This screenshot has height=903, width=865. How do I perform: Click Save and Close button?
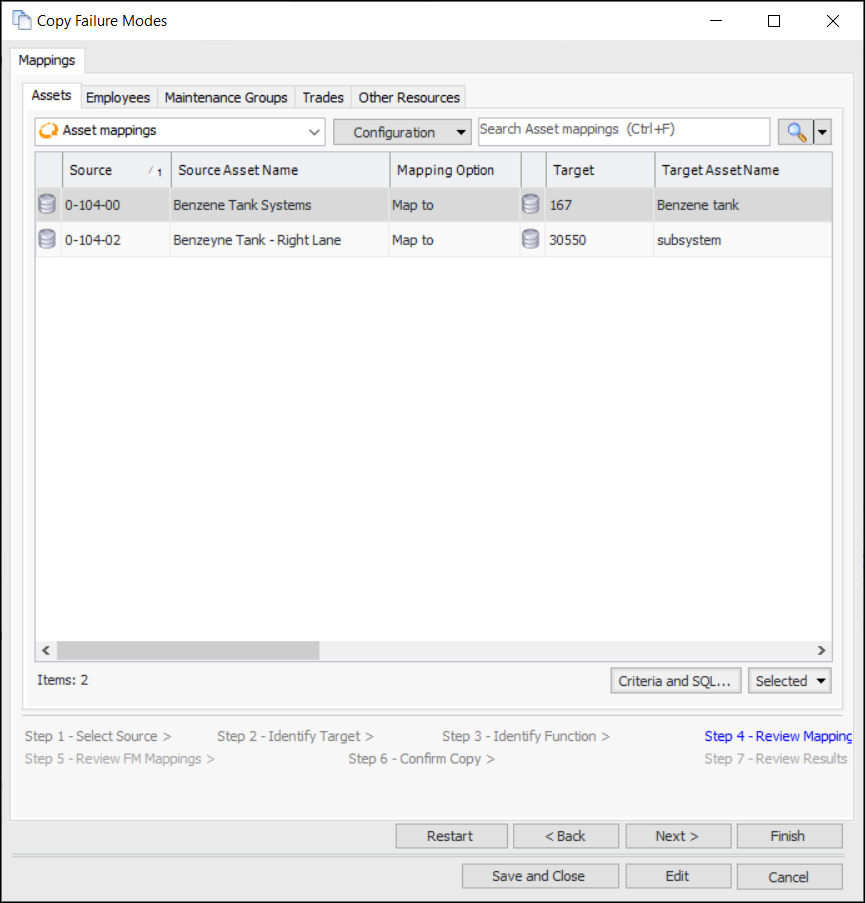pos(540,876)
